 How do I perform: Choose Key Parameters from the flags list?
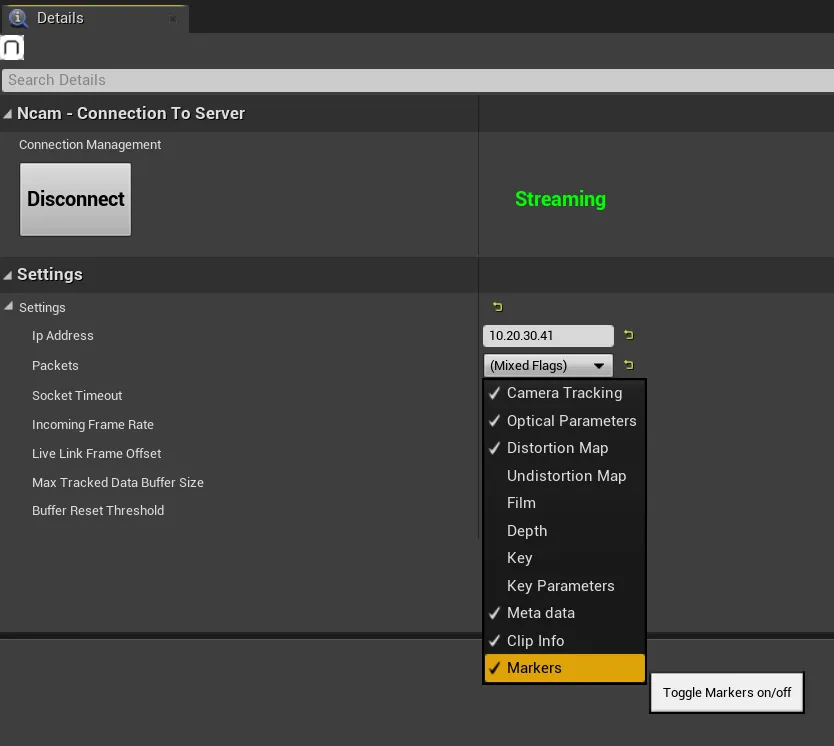point(564,585)
